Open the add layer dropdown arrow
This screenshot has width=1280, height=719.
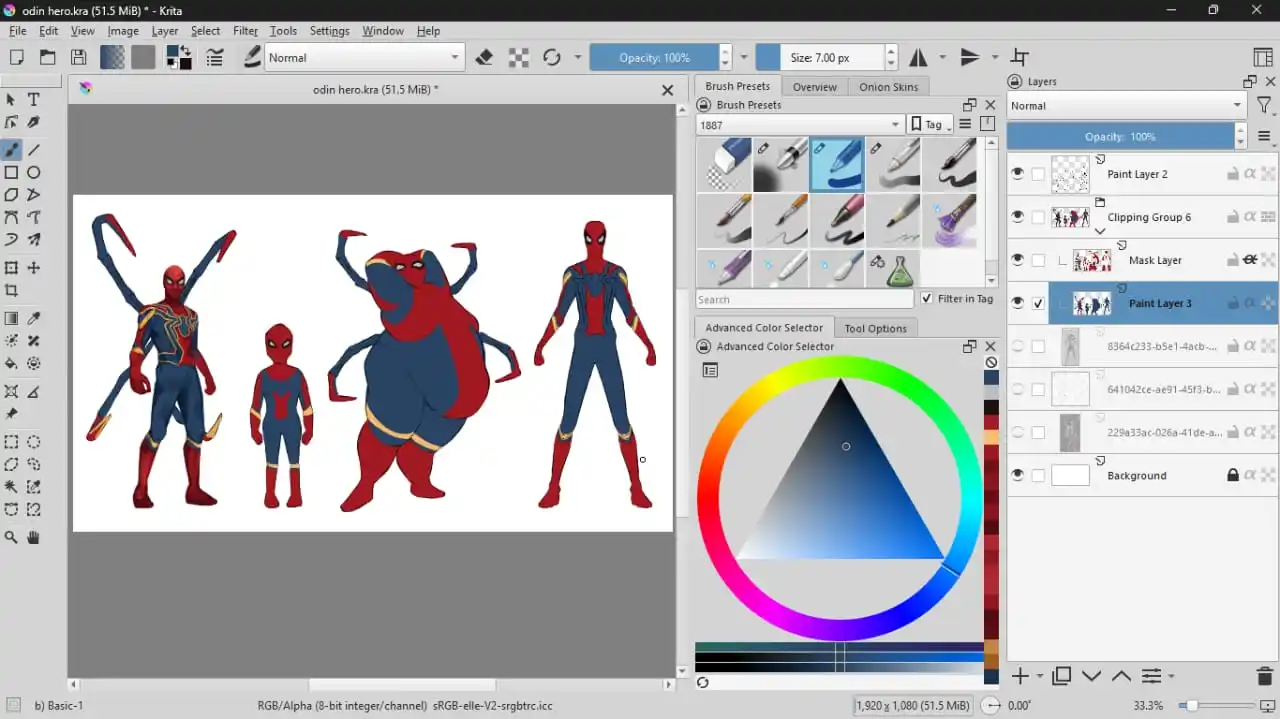pyautogui.click(x=1040, y=676)
